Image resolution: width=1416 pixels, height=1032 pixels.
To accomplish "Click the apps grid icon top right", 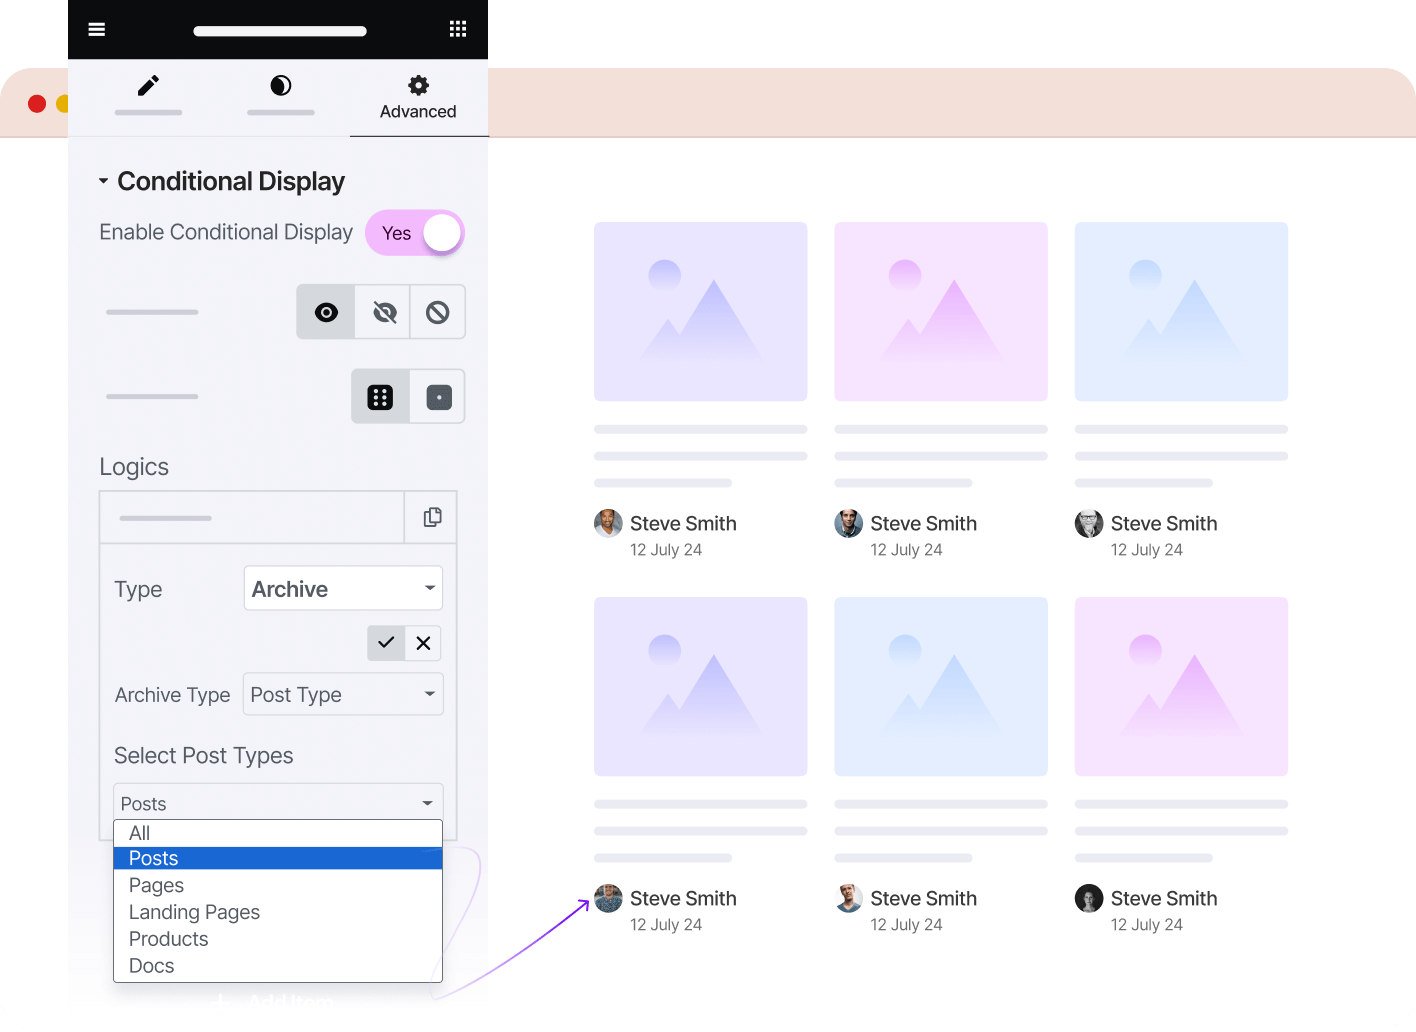I will click(x=458, y=29).
